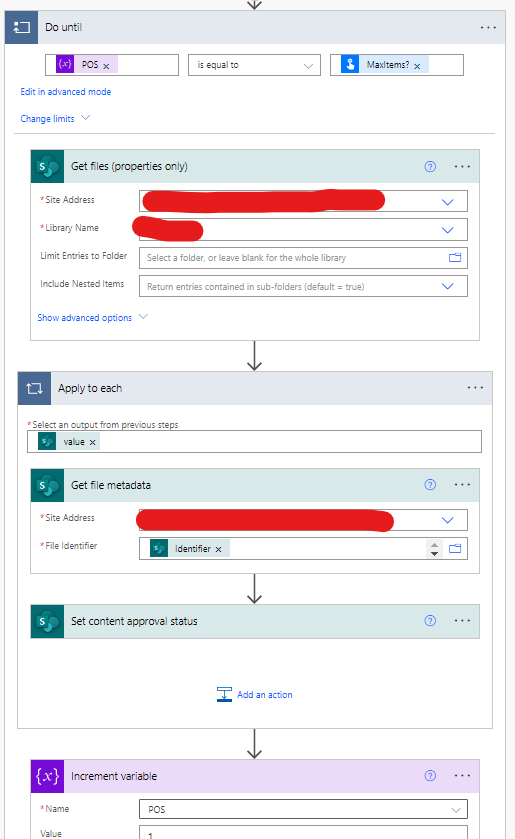Click the Apply to each title text

pyautogui.click(x=90, y=388)
